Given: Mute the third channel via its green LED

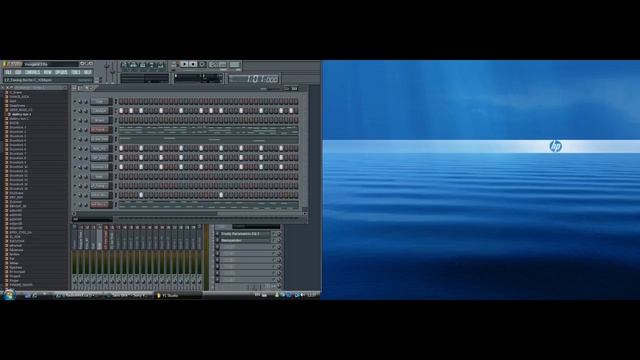Looking at the screenshot, I should [75, 120].
